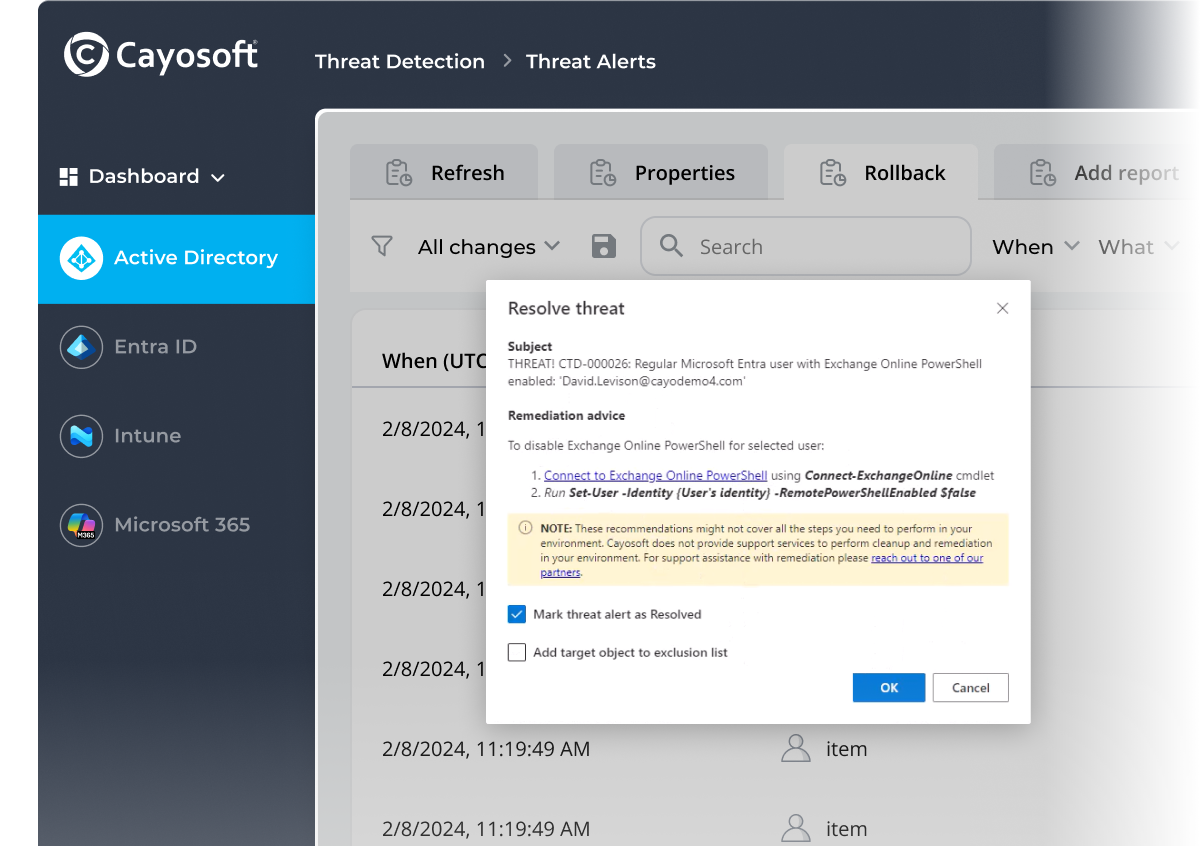1200x846 pixels.
Task: Select the Intune sidebar icon
Action: click(x=81, y=436)
